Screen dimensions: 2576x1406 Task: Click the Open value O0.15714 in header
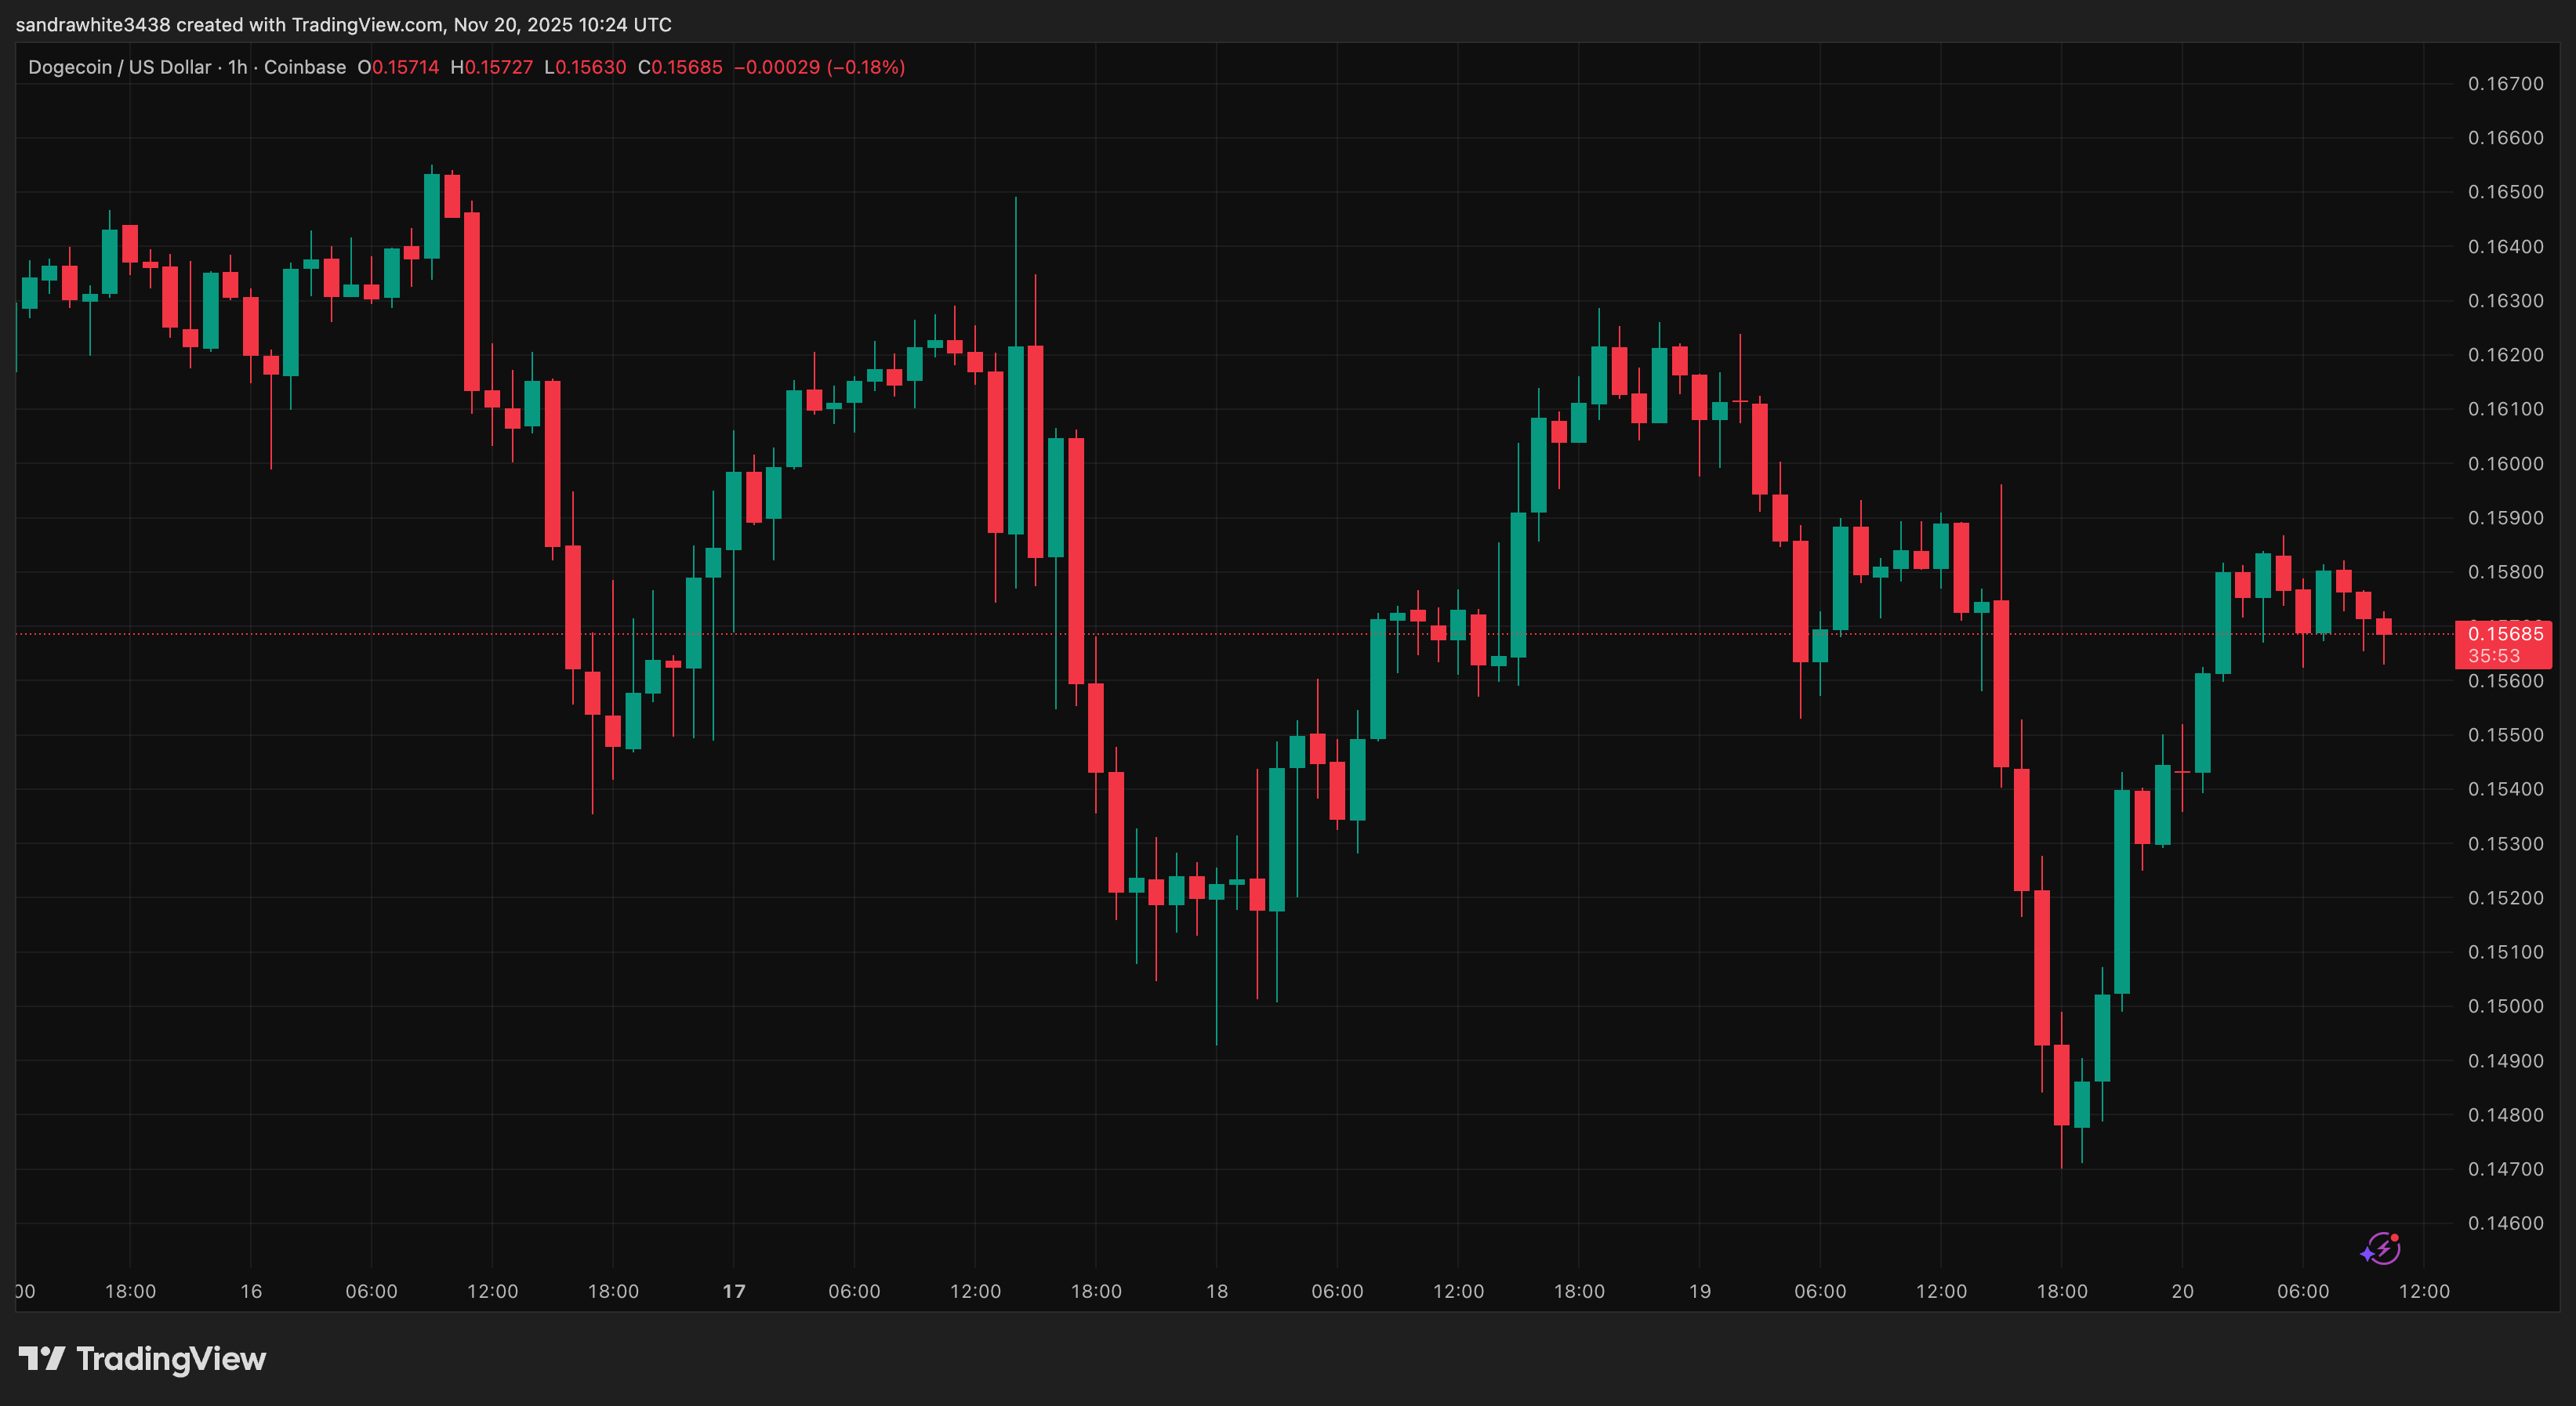click(x=398, y=67)
